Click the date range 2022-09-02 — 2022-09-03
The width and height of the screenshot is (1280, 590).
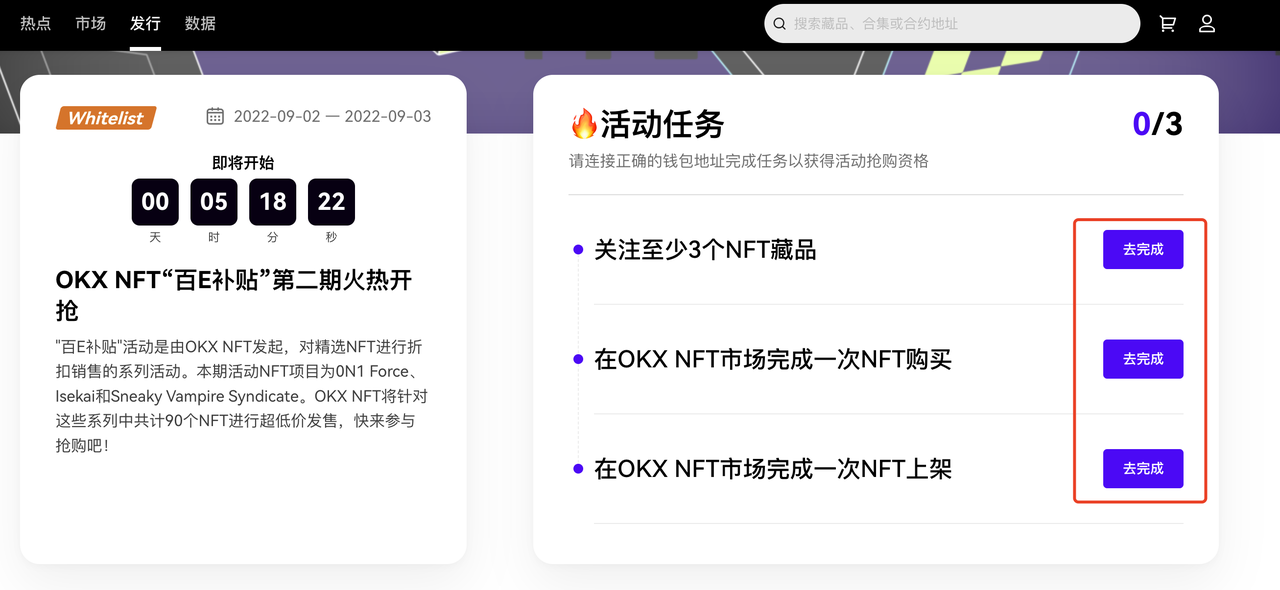click(x=332, y=116)
